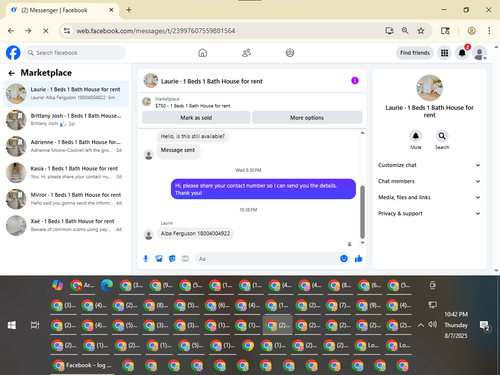This screenshot has width=500, height=375.
Task: Attach a photo file icon
Action: pyautogui.click(x=159, y=259)
